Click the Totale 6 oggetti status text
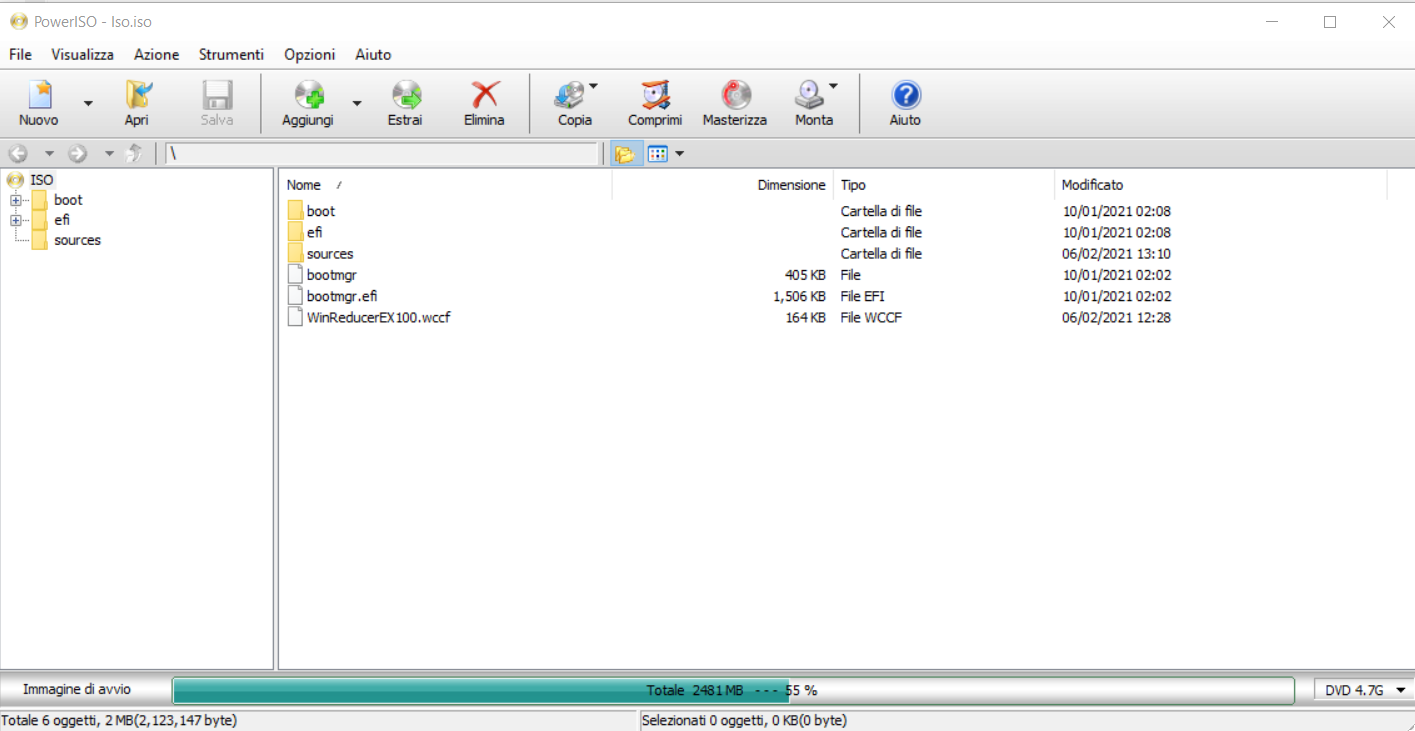 click(x=119, y=720)
